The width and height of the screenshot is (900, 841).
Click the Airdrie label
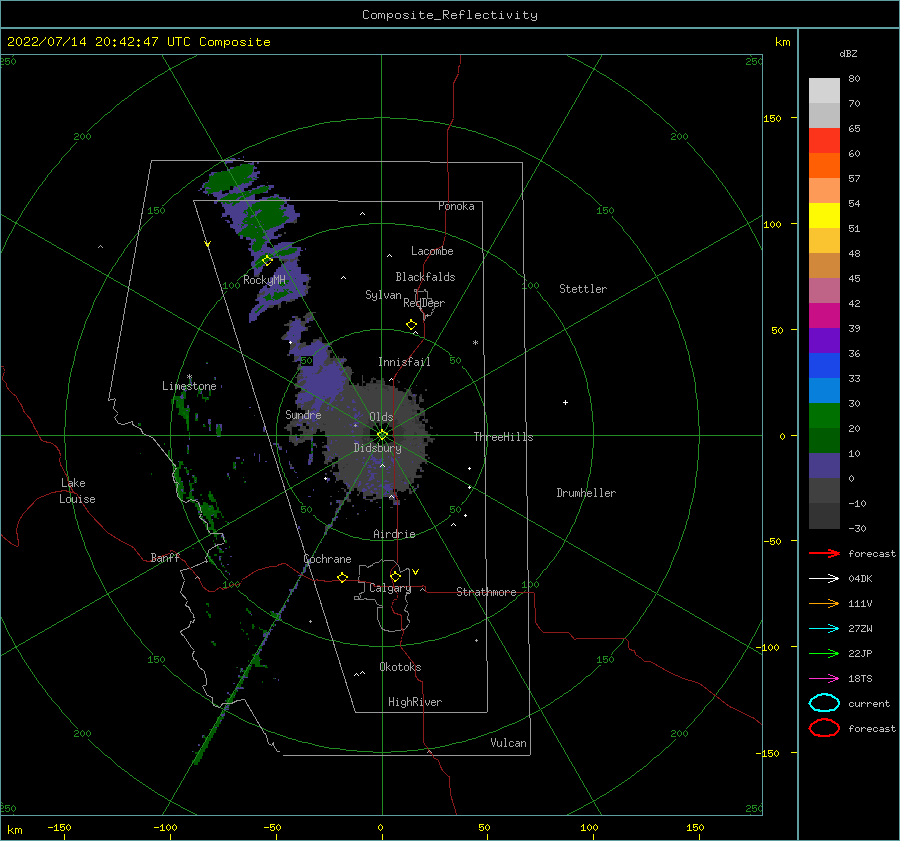click(x=394, y=534)
